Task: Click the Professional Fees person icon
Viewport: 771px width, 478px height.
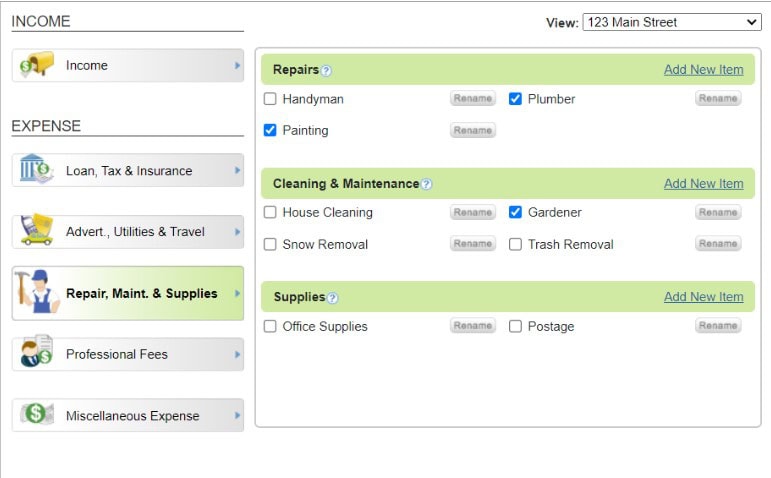Action: pyautogui.click(x=37, y=353)
